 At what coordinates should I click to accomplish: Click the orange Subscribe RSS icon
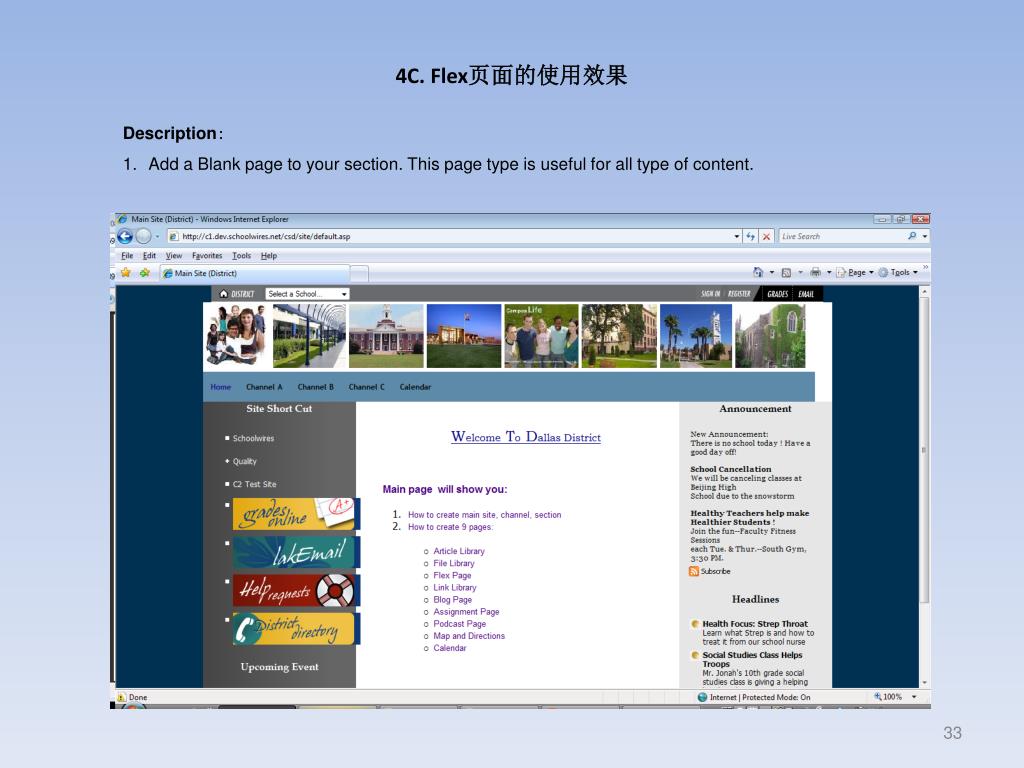694,571
